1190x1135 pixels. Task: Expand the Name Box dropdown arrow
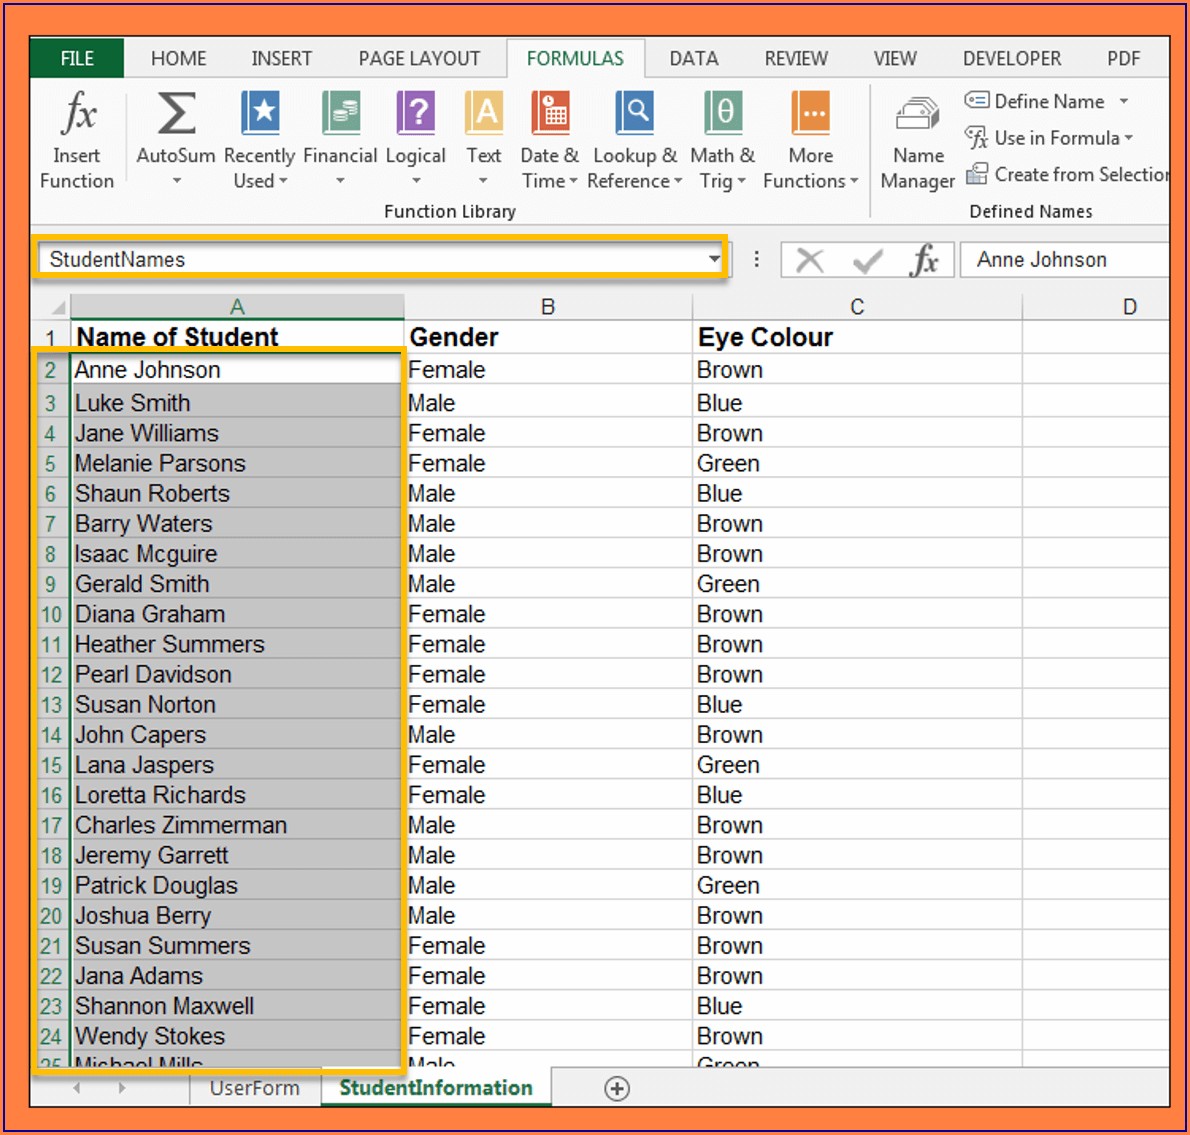(714, 259)
